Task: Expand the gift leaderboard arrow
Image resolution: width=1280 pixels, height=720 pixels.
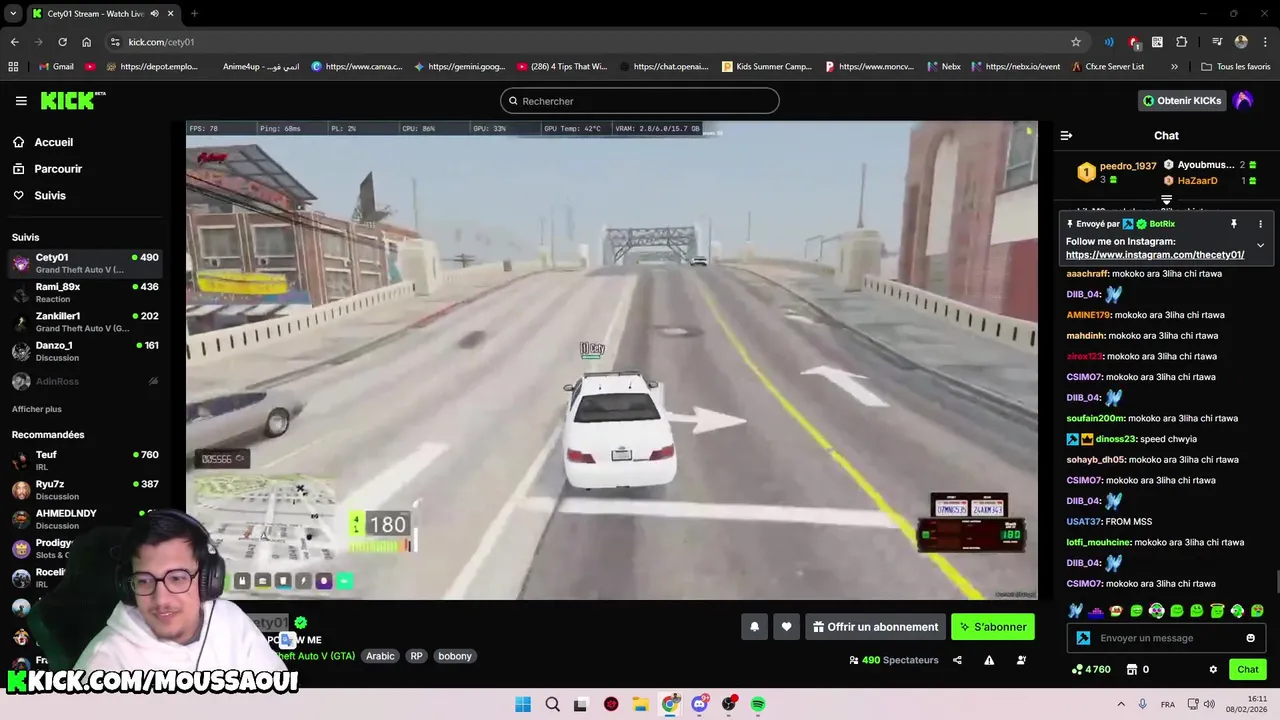Action: click(1166, 201)
